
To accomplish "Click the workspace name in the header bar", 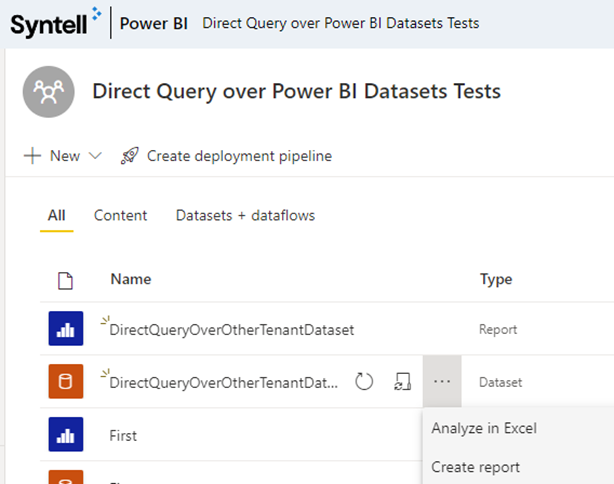I will point(340,23).
